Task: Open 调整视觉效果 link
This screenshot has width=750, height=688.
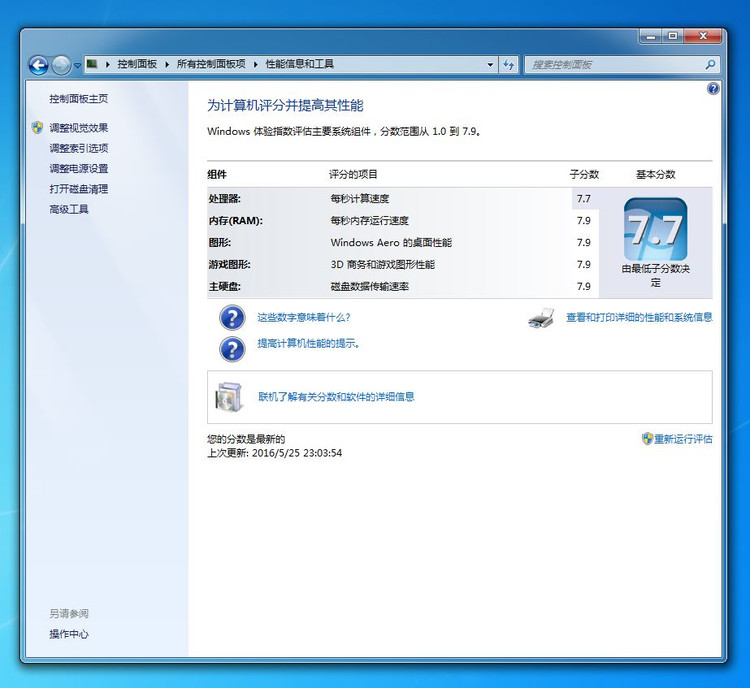Action: tap(78, 128)
